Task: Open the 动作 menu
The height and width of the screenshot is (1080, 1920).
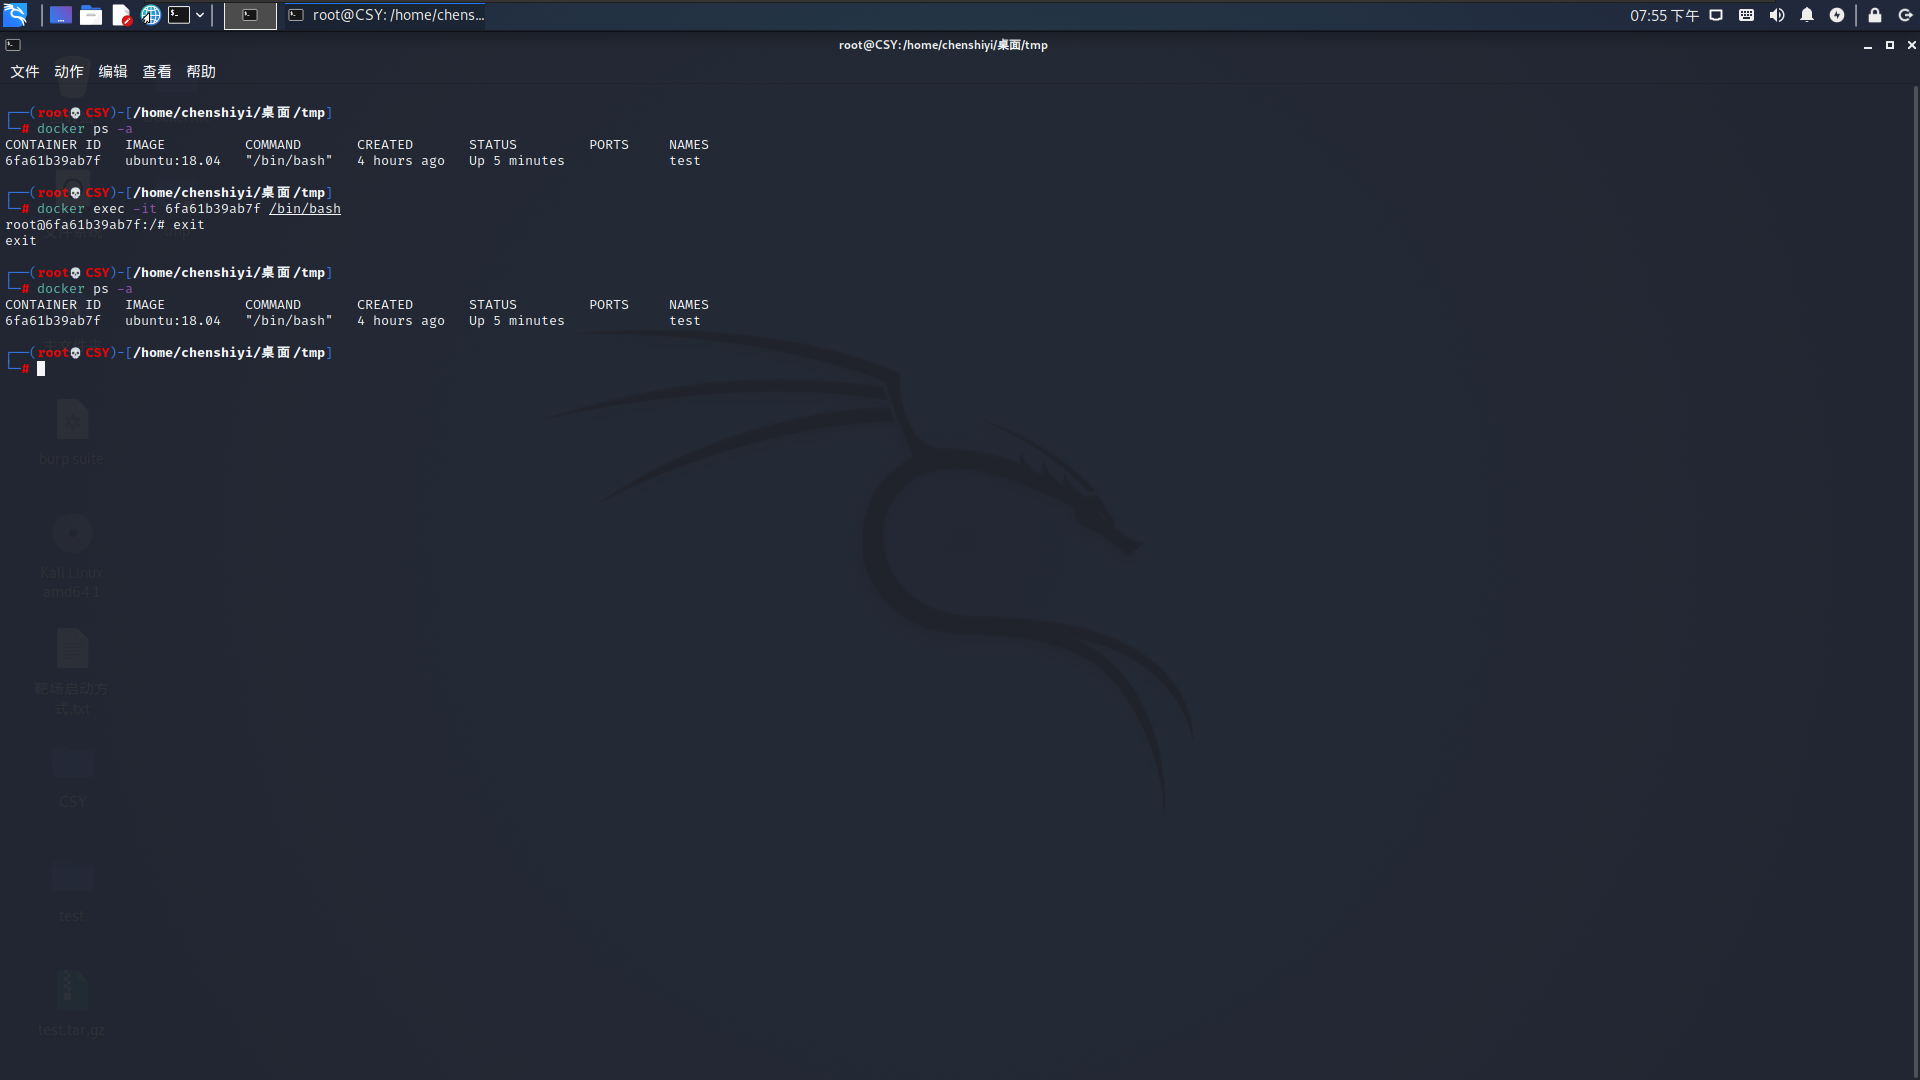Action: pyautogui.click(x=69, y=72)
